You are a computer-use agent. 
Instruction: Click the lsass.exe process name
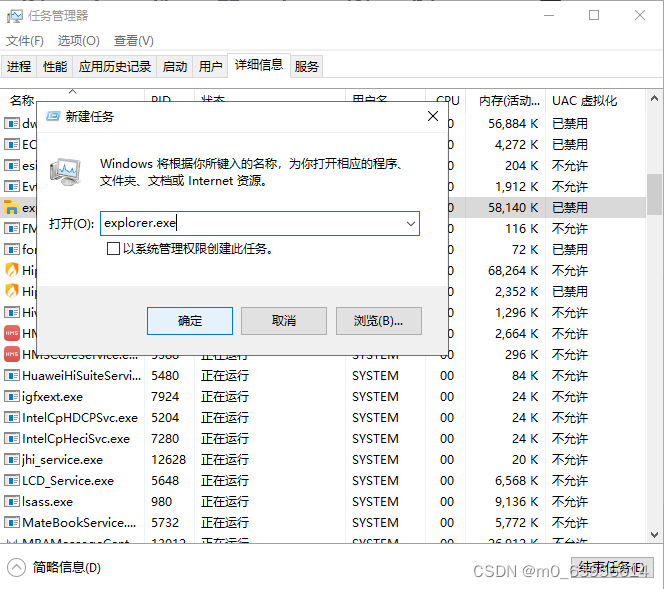click(x=47, y=502)
